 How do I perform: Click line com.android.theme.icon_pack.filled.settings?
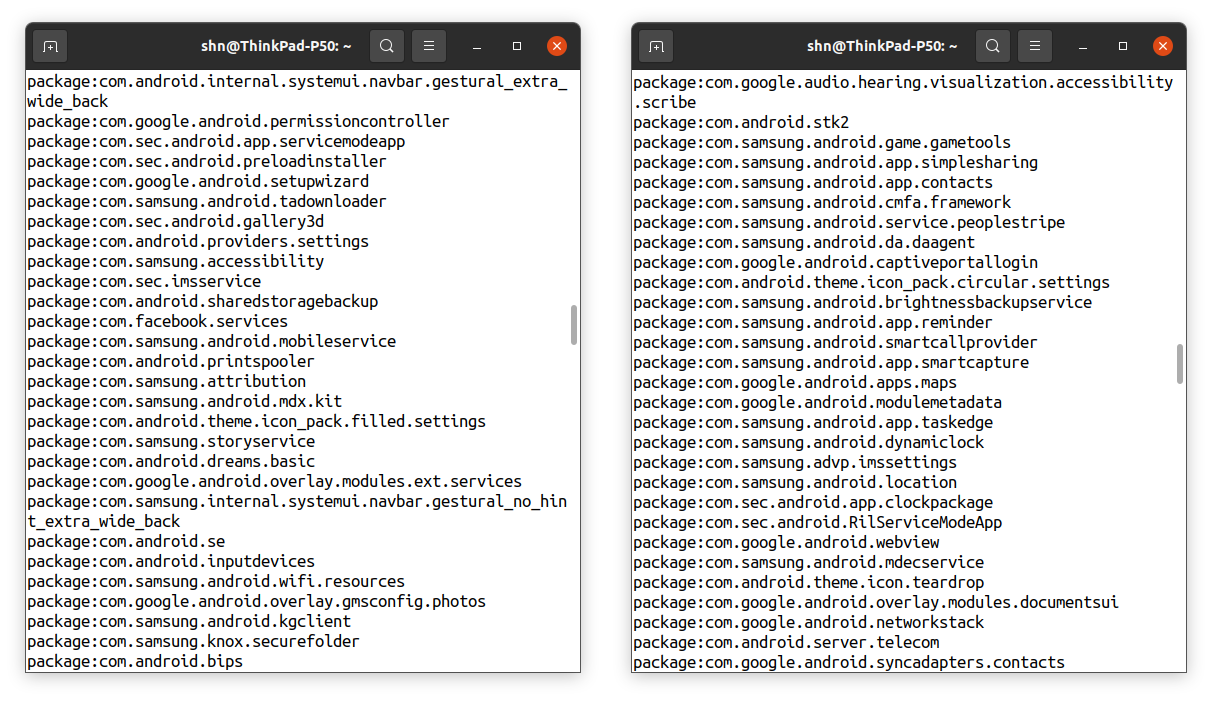(x=257, y=422)
